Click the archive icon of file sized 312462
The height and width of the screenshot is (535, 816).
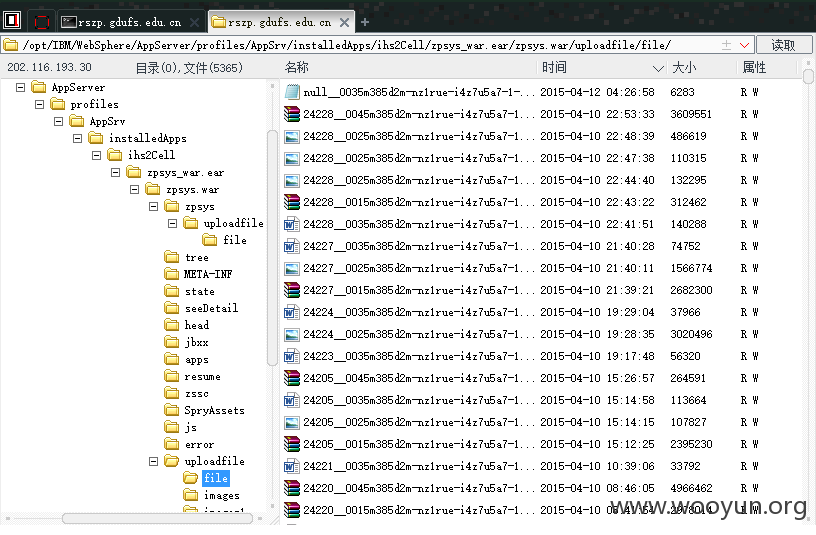point(292,202)
